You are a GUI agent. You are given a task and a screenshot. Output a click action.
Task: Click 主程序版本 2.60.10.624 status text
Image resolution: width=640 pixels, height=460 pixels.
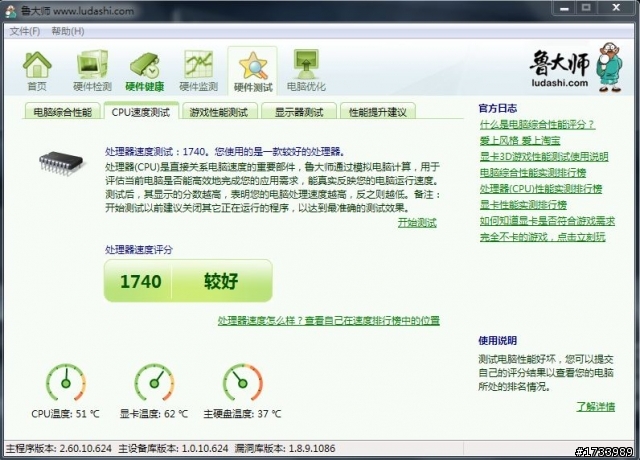[58, 449]
